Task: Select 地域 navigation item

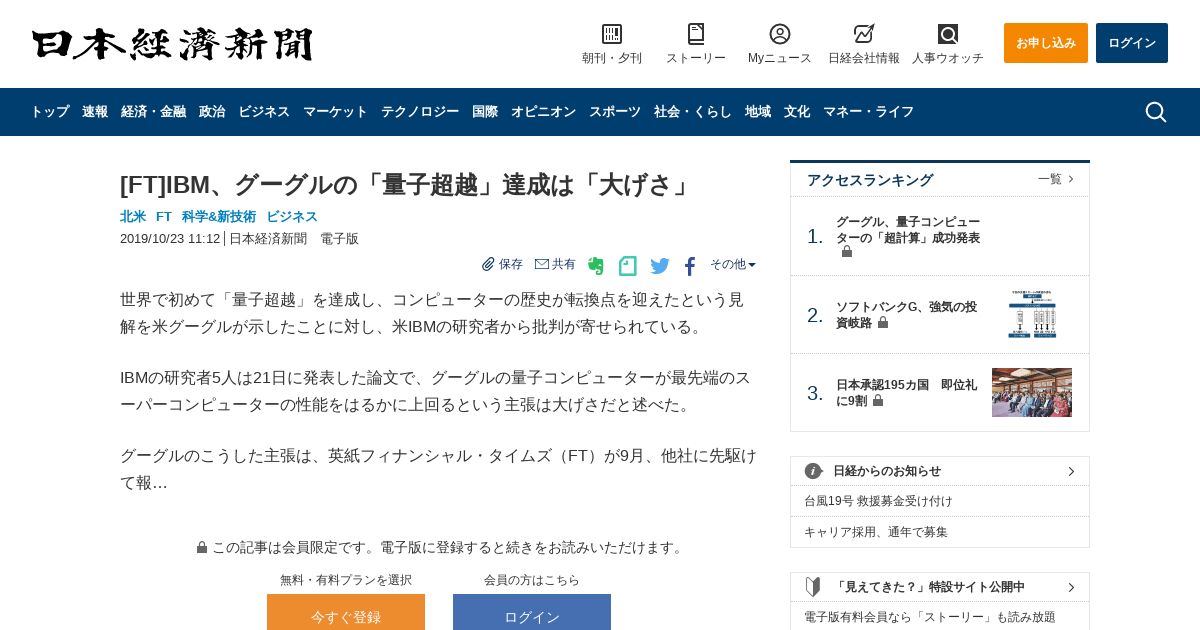Action: [758, 112]
